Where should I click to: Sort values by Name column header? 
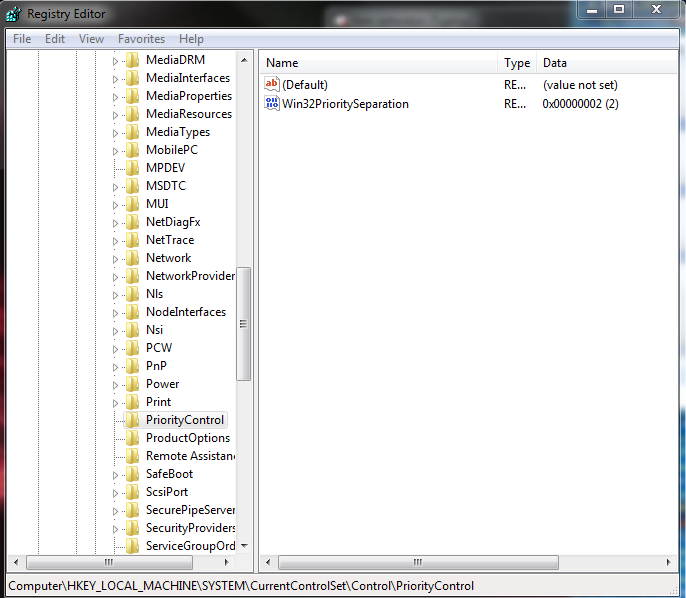click(x=379, y=63)
